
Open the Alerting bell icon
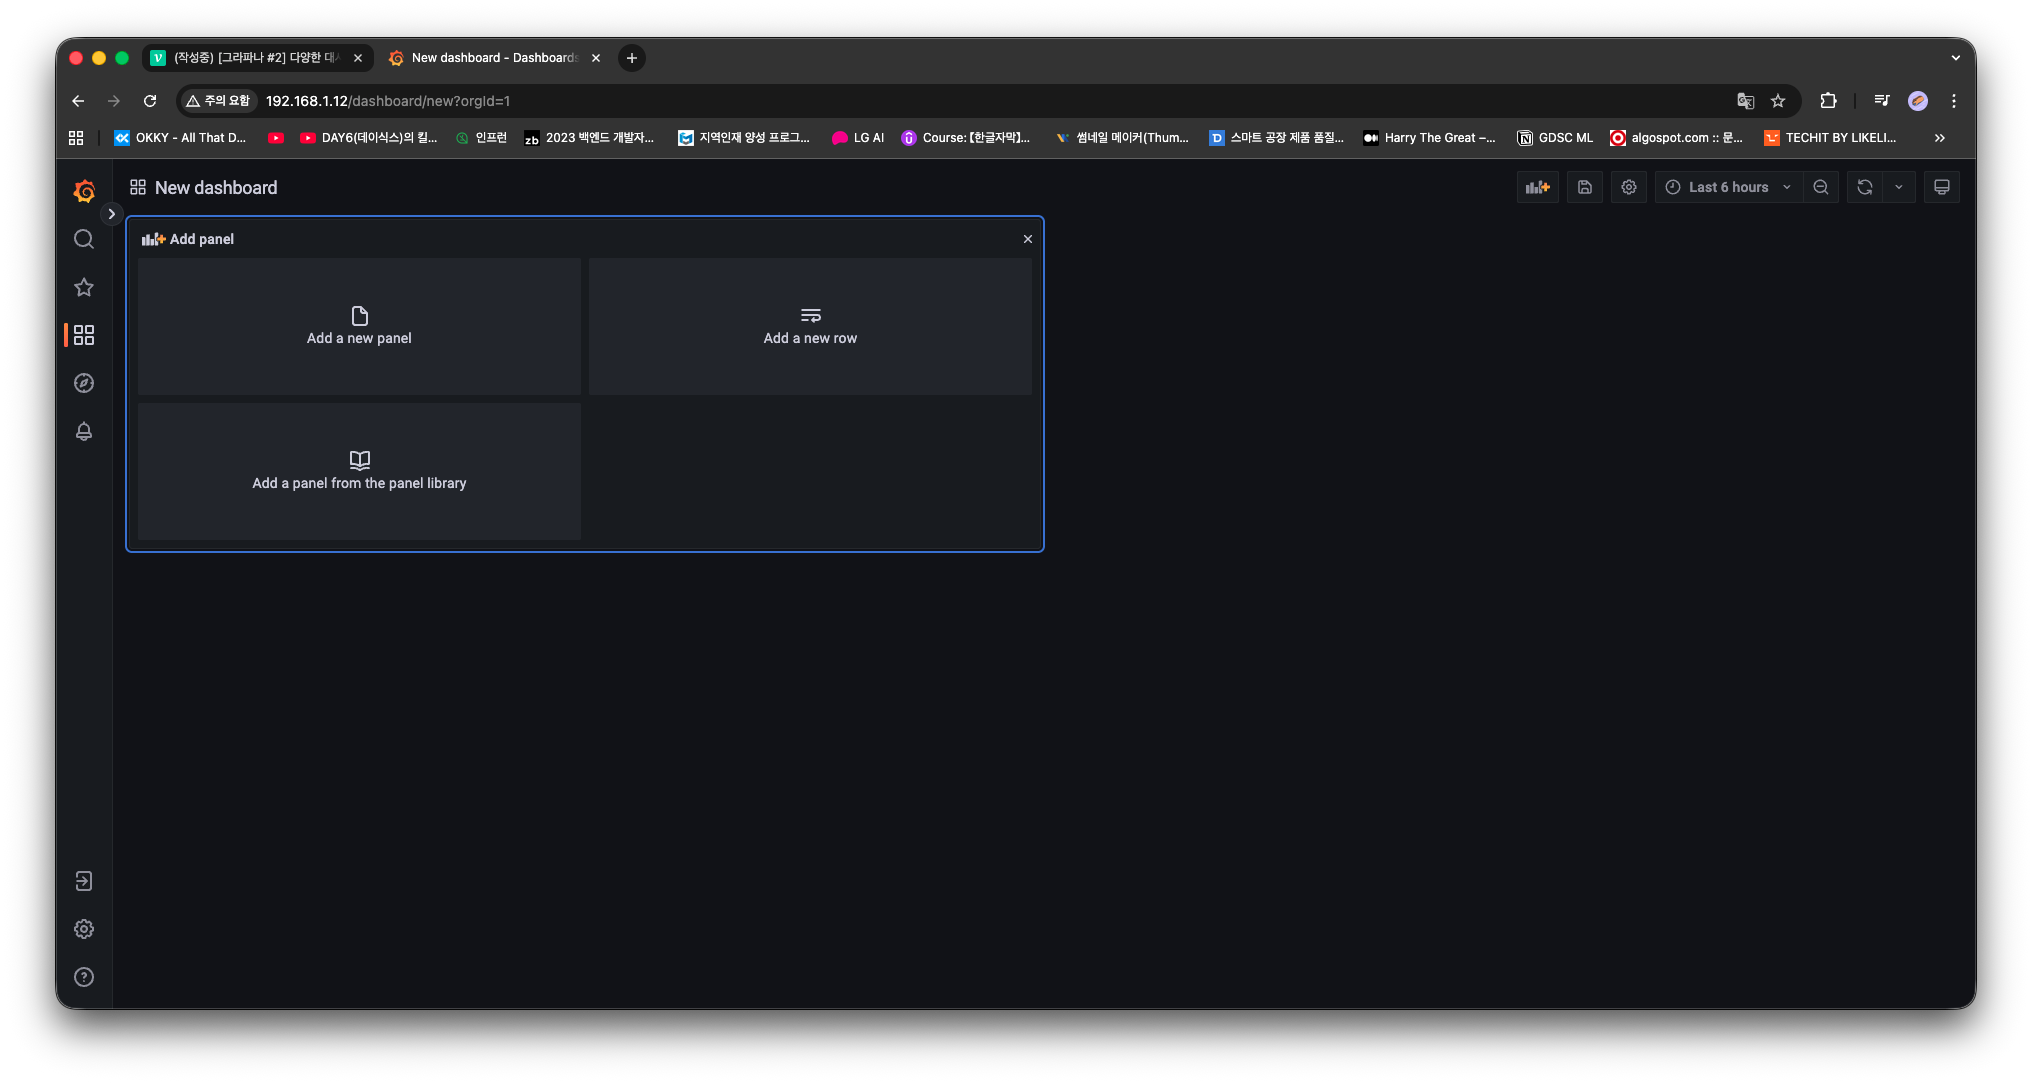click(x=84, y=431)
